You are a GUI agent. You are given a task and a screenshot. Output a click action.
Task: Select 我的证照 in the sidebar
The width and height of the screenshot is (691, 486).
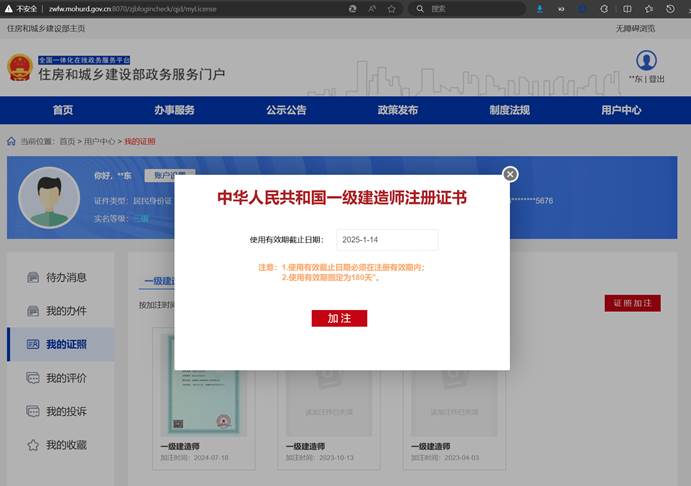[66, 345]
